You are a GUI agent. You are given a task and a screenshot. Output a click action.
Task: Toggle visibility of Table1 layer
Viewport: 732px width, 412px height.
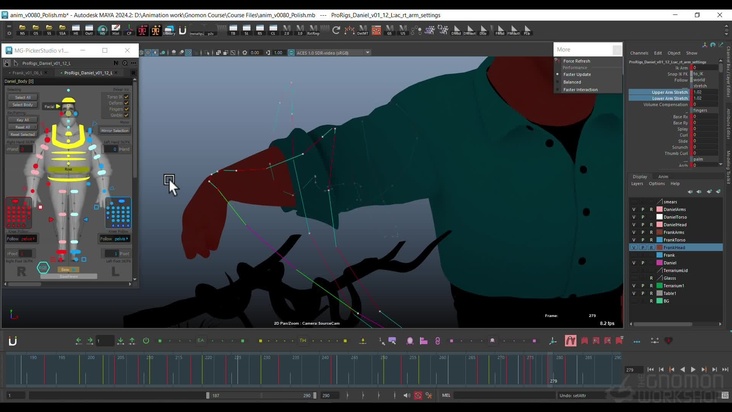633,294
